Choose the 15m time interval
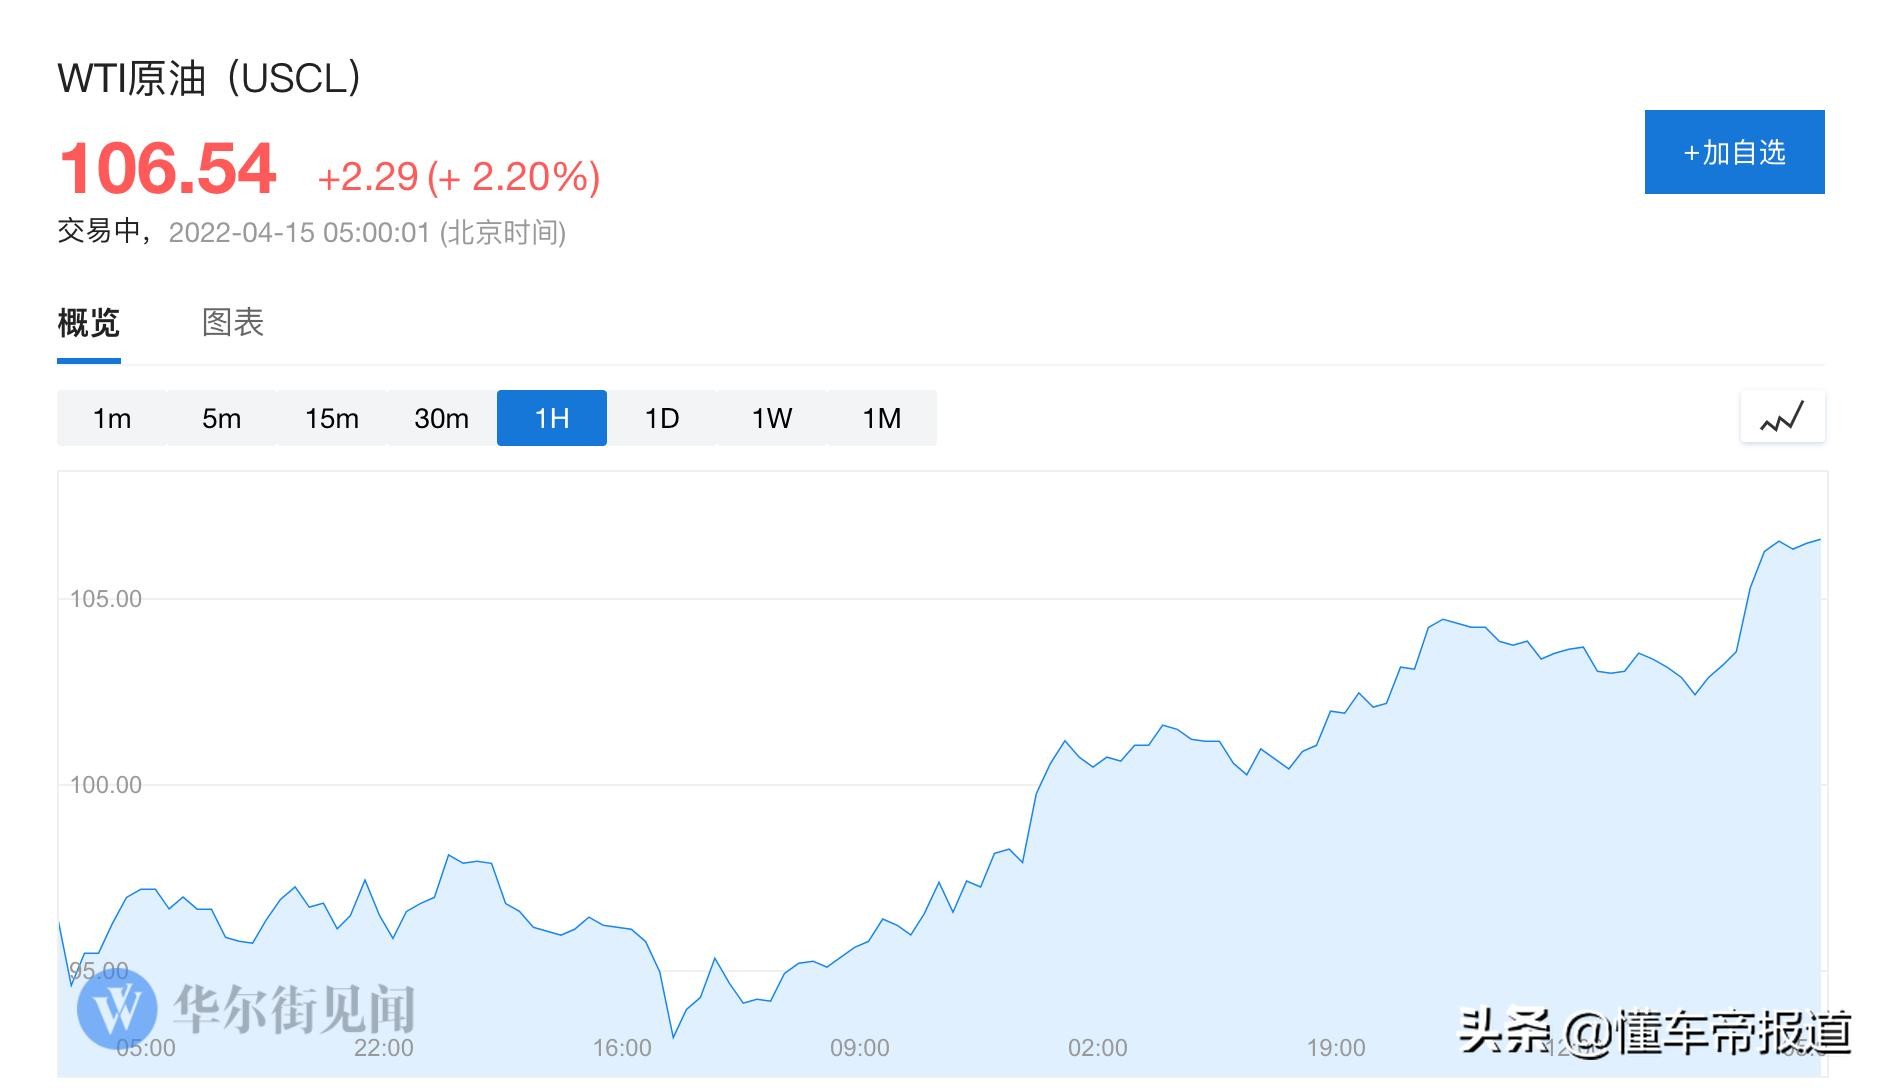 [332, 418]
